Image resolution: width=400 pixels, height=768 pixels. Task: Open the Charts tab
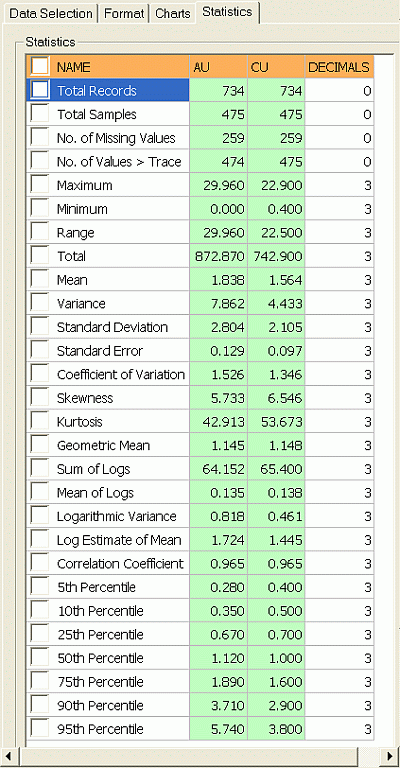tap(172, 14)
